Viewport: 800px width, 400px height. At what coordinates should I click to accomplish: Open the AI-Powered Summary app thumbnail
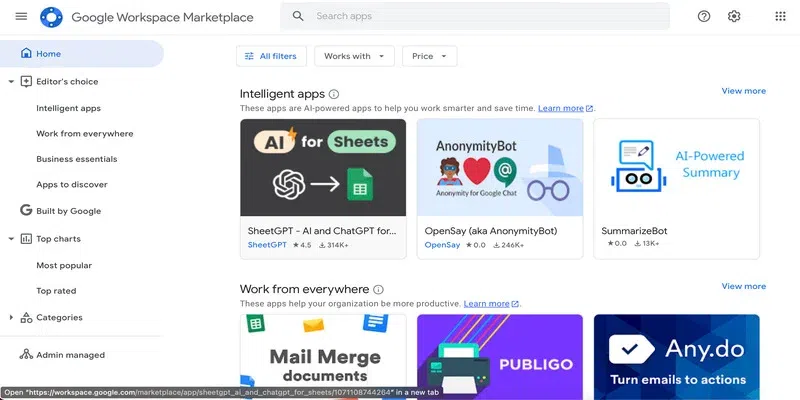tap(677, 167)
